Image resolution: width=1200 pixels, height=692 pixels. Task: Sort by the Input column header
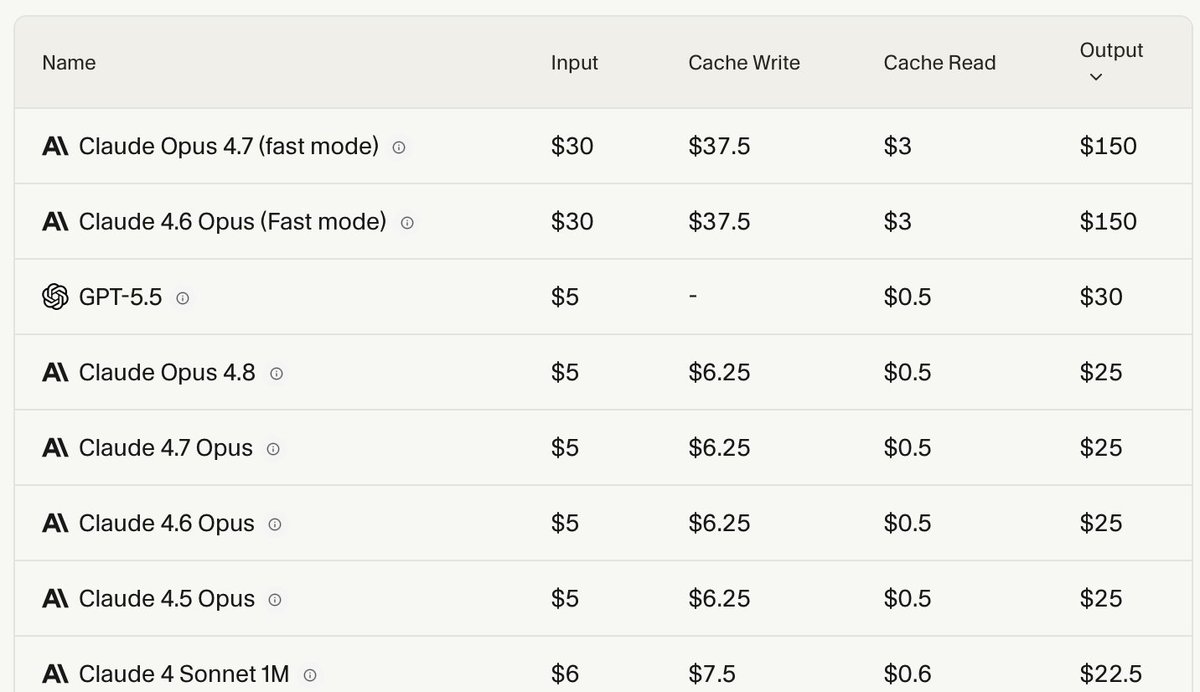tap(574, 62)
